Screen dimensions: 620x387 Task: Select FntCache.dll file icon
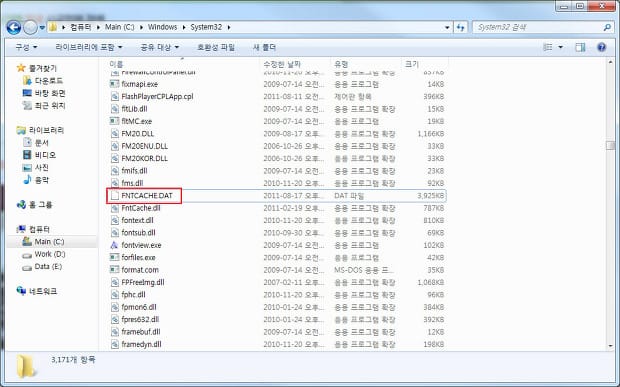[x=114, y=208]
